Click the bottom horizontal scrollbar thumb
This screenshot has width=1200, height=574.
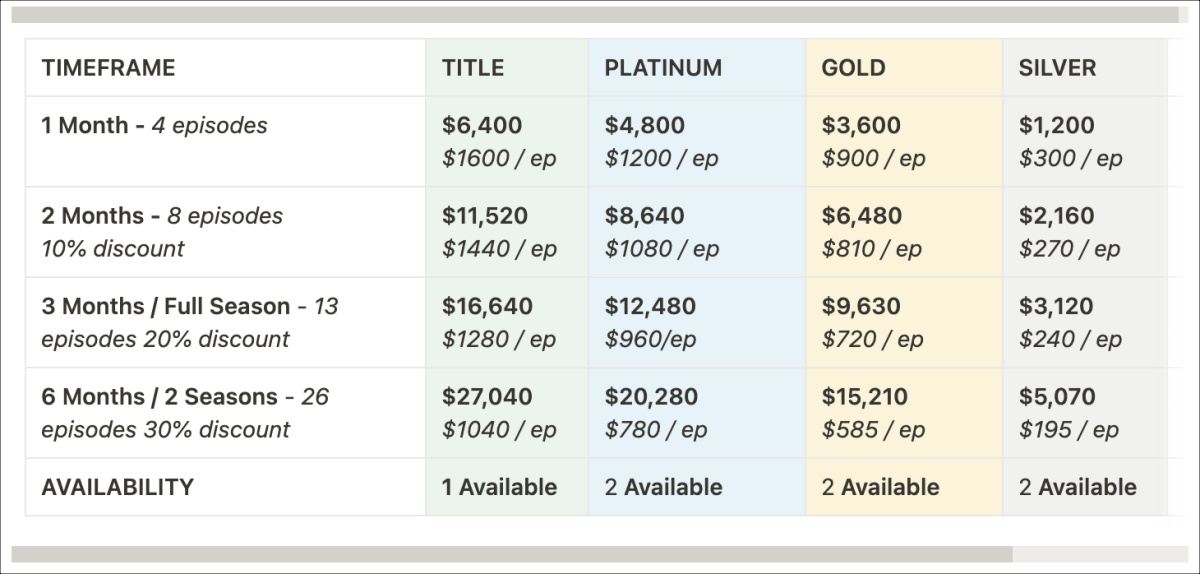tap(512, 554)
